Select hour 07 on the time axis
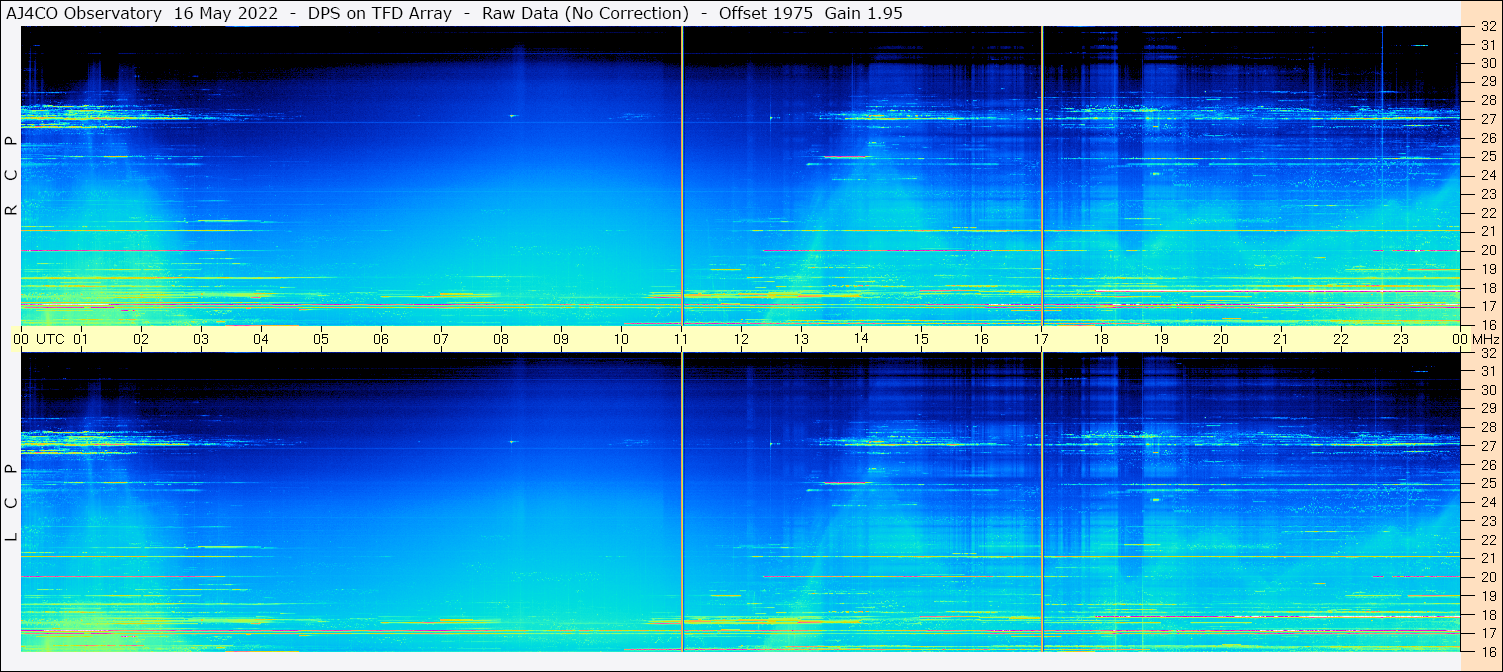This screenshot has height=672, width=1503. coord(441,339)
